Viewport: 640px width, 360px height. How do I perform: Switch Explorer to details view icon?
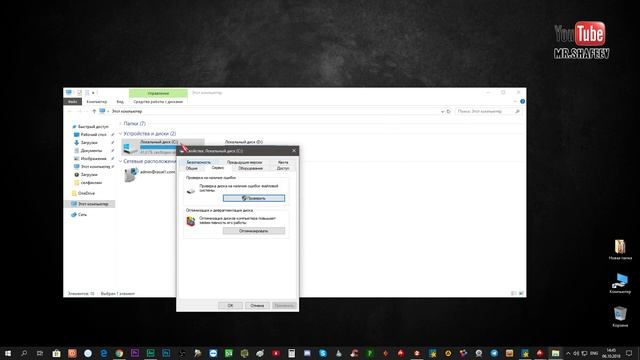pyautogui.click(x=514, y=293)
